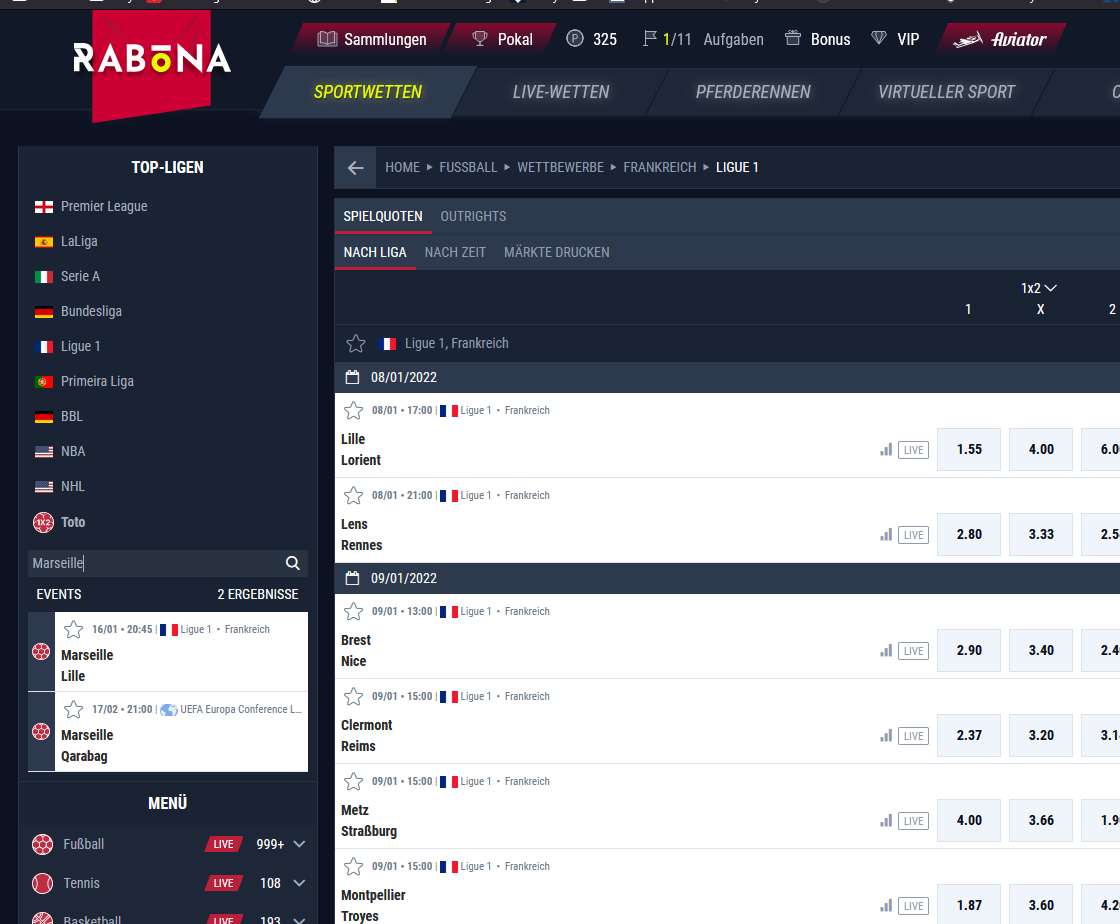Expand the Fußball menu chevron
1120x924 pixels.
pyautogui.click(x=300, y=844)
